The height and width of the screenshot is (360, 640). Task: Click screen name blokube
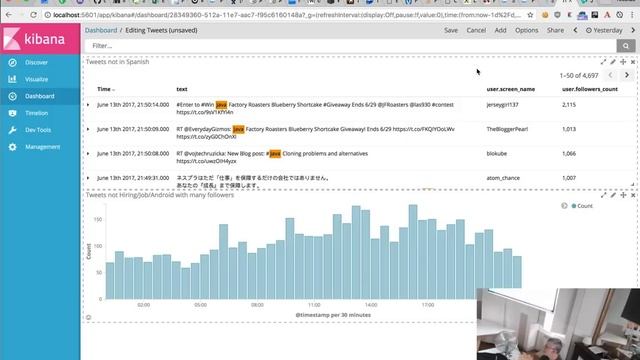(496, 153)
